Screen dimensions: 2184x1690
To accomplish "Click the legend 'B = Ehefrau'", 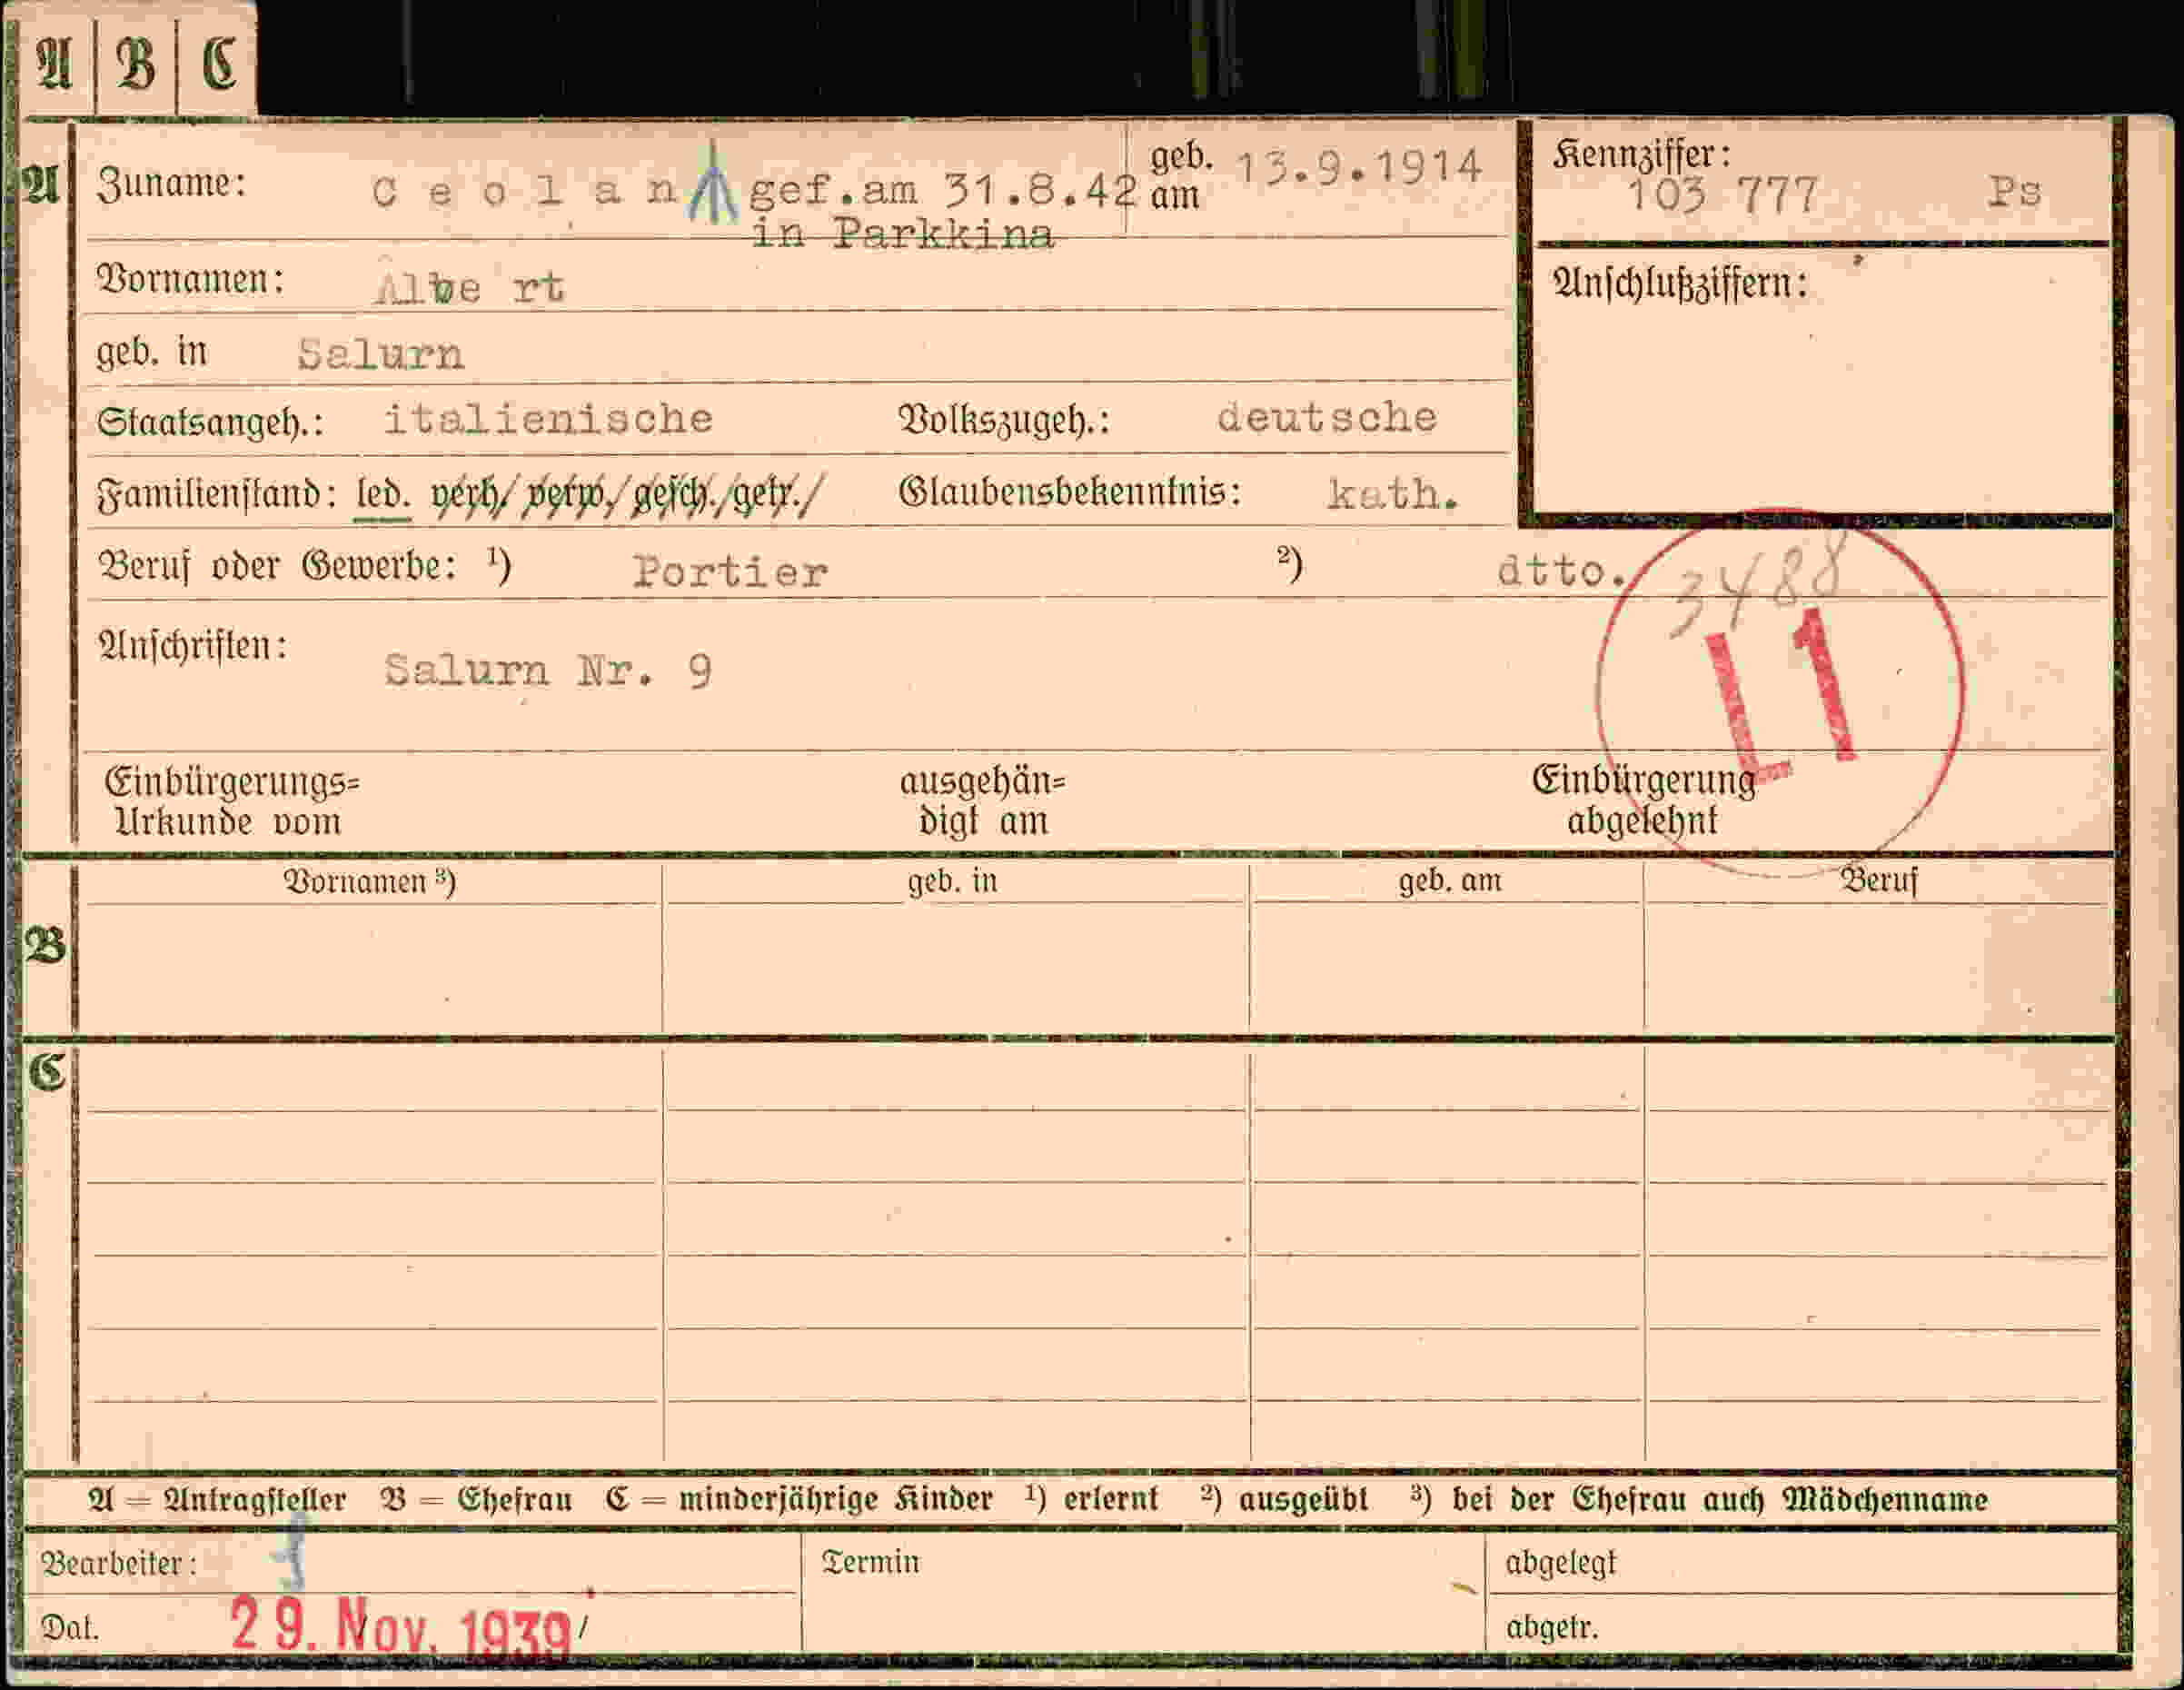I will click(x=476, y=1501).
